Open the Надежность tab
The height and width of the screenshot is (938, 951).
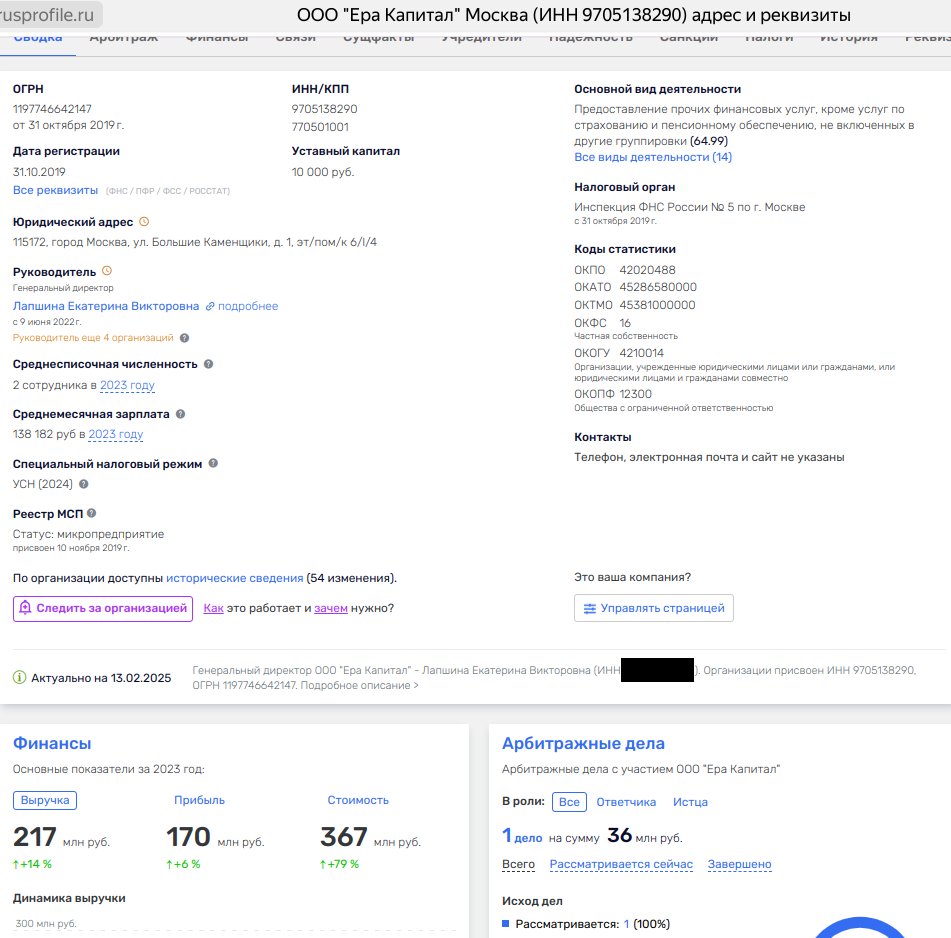(x=591, y=39)
